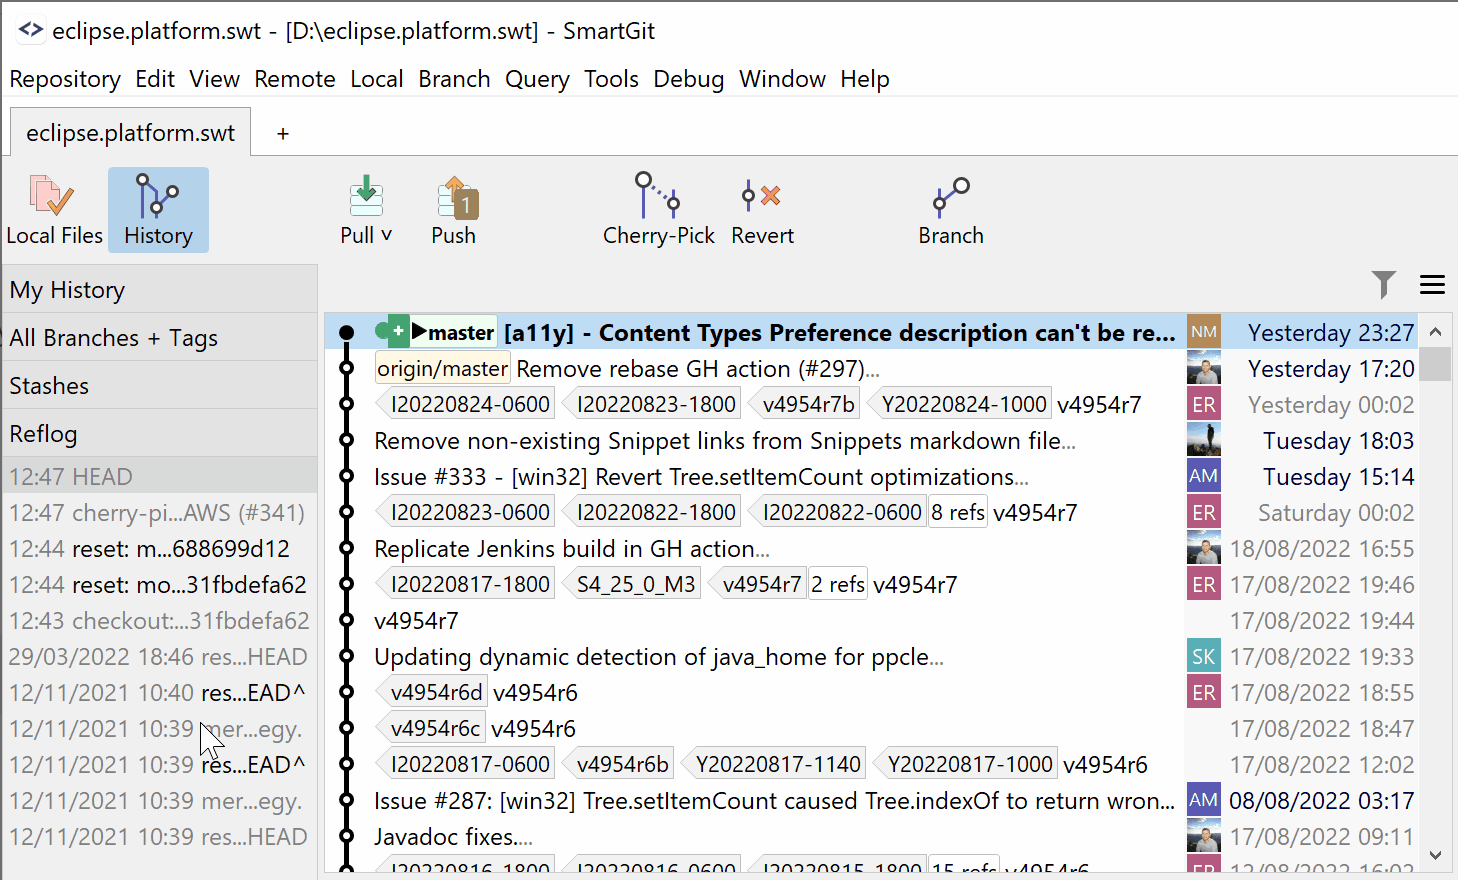
Task: Open the Pull dropdown arrow
Action: click(x=387, y=235)
